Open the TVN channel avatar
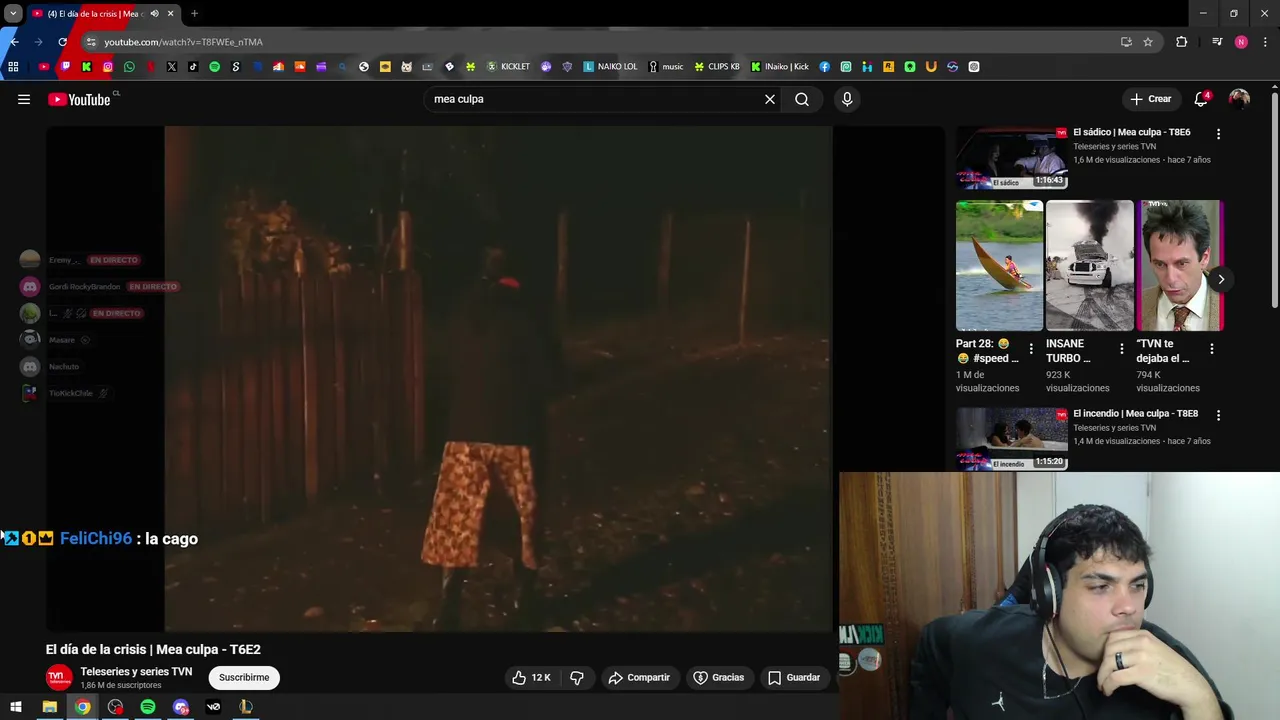This screenshot has width=1280, height=720. [59, 677]
